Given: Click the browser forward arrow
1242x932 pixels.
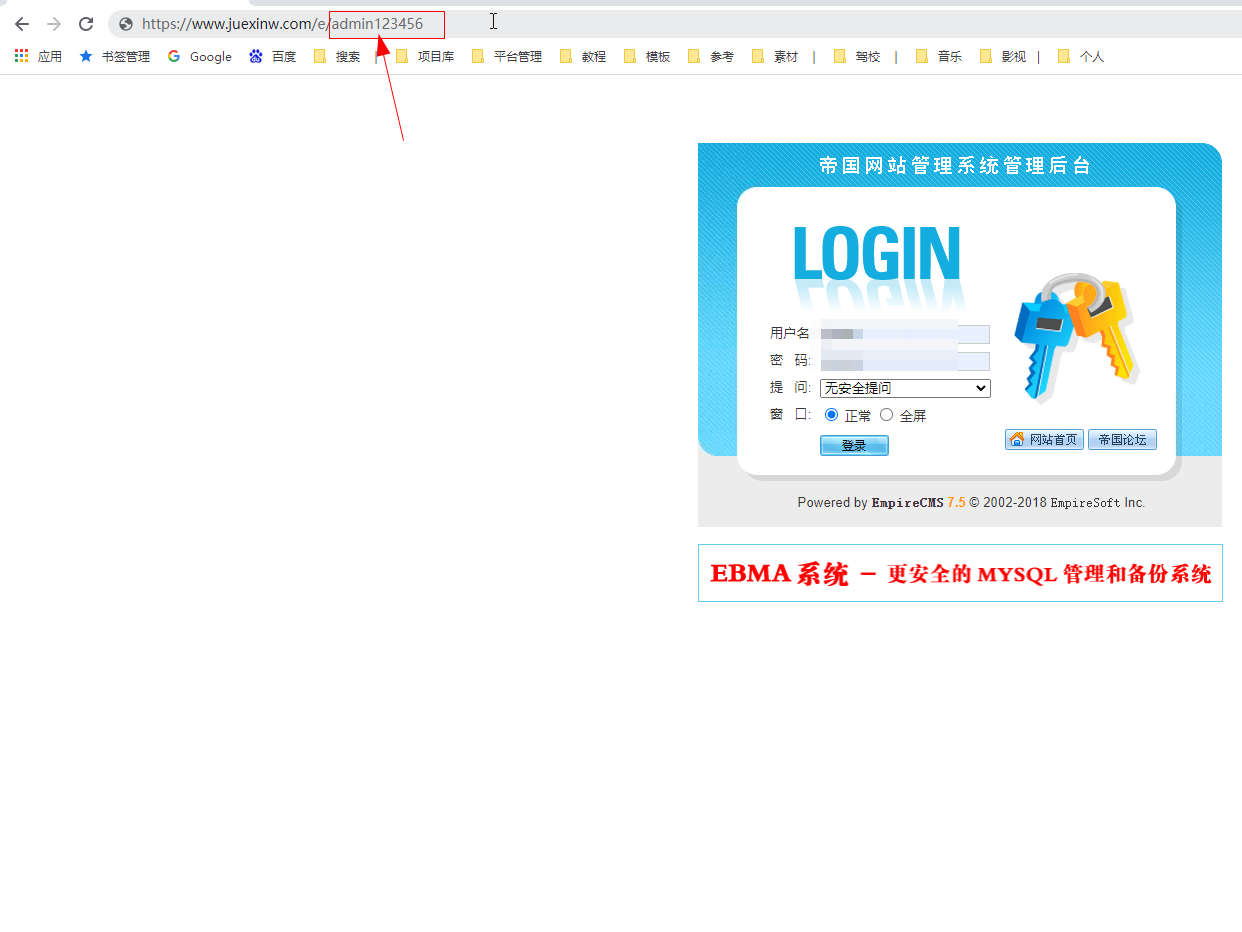Looking at the screenshot, I should click(54, 24).
